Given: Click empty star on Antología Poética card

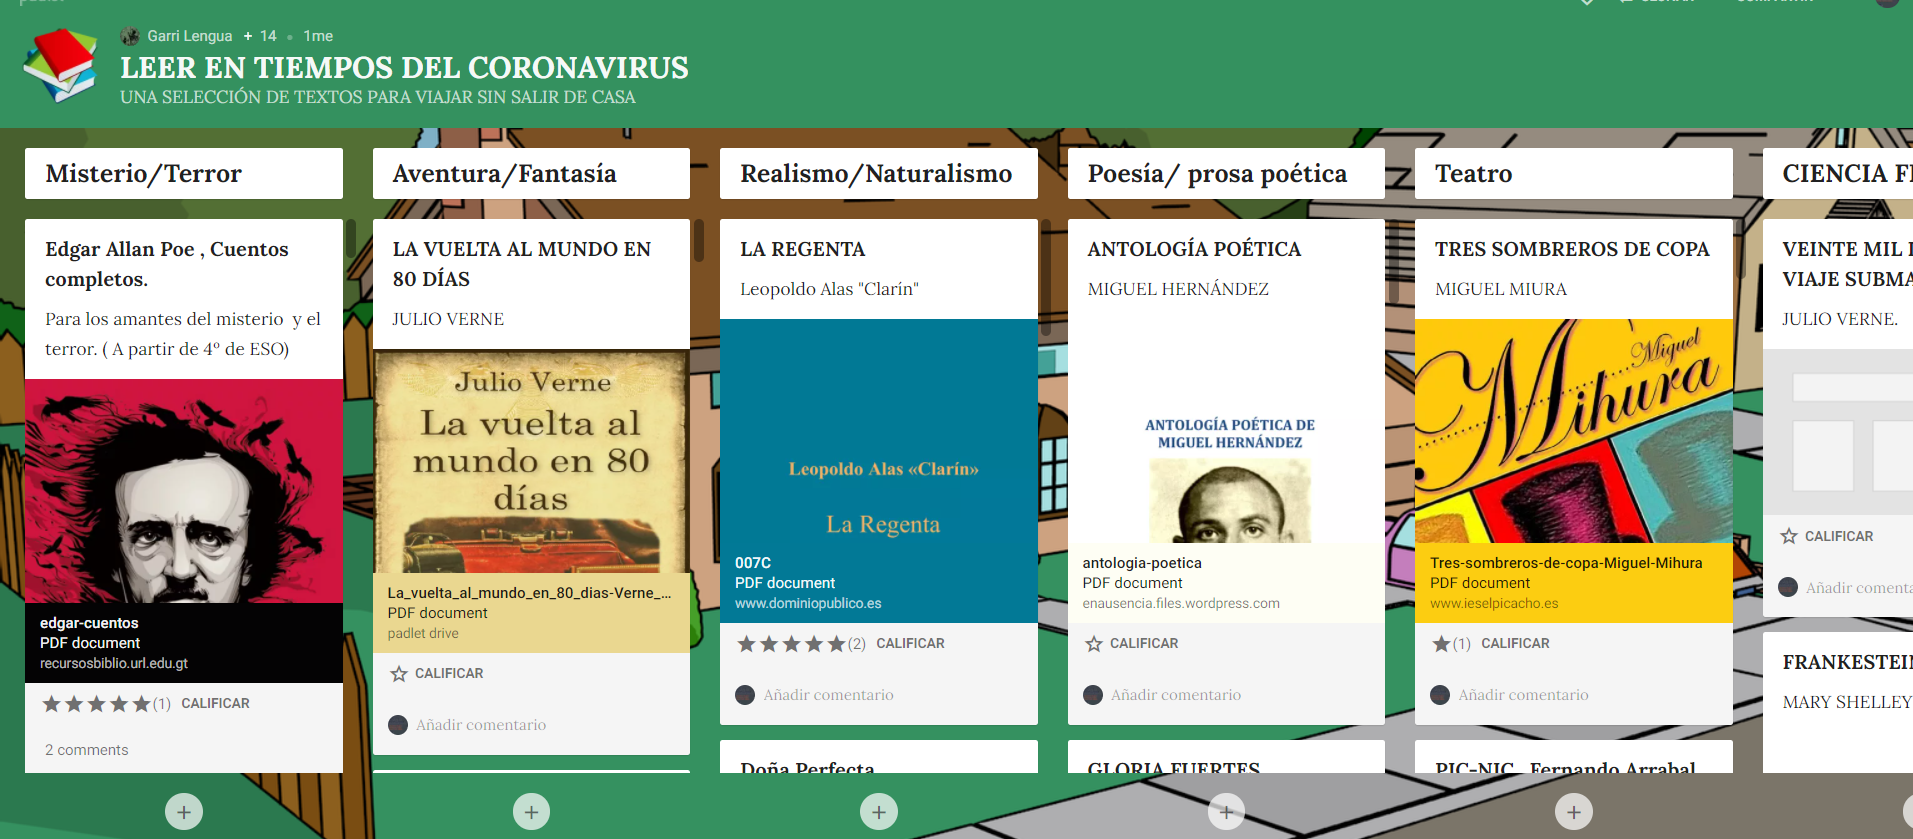Looking at the screenshot, I should click(x=1094, y=644).
